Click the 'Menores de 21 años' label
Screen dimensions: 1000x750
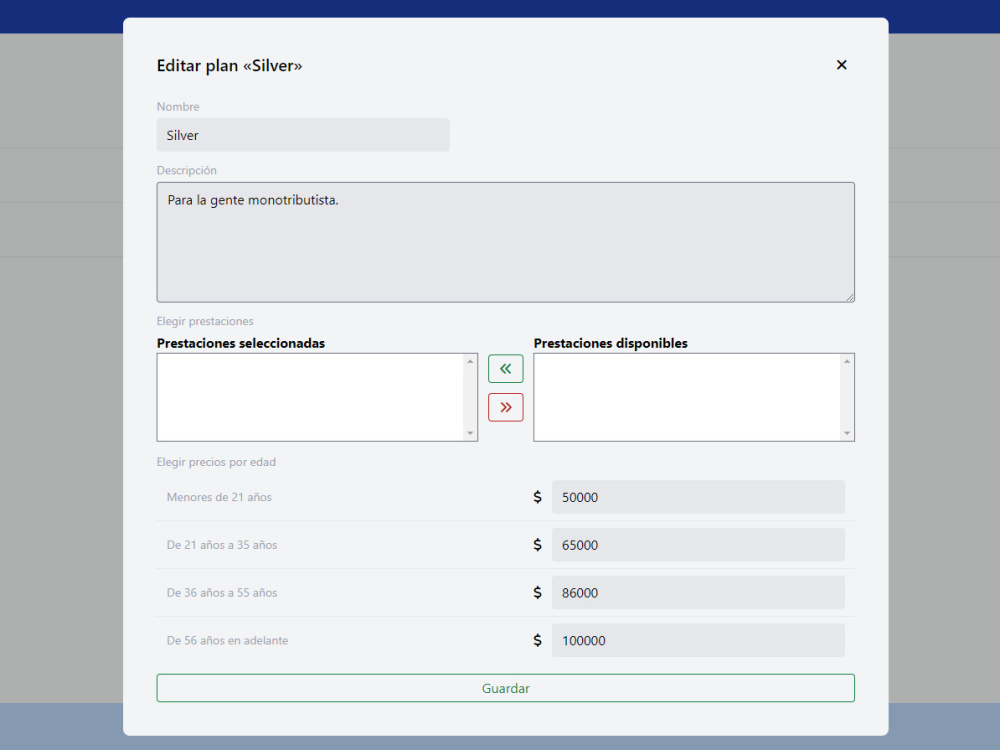(219, 497)
